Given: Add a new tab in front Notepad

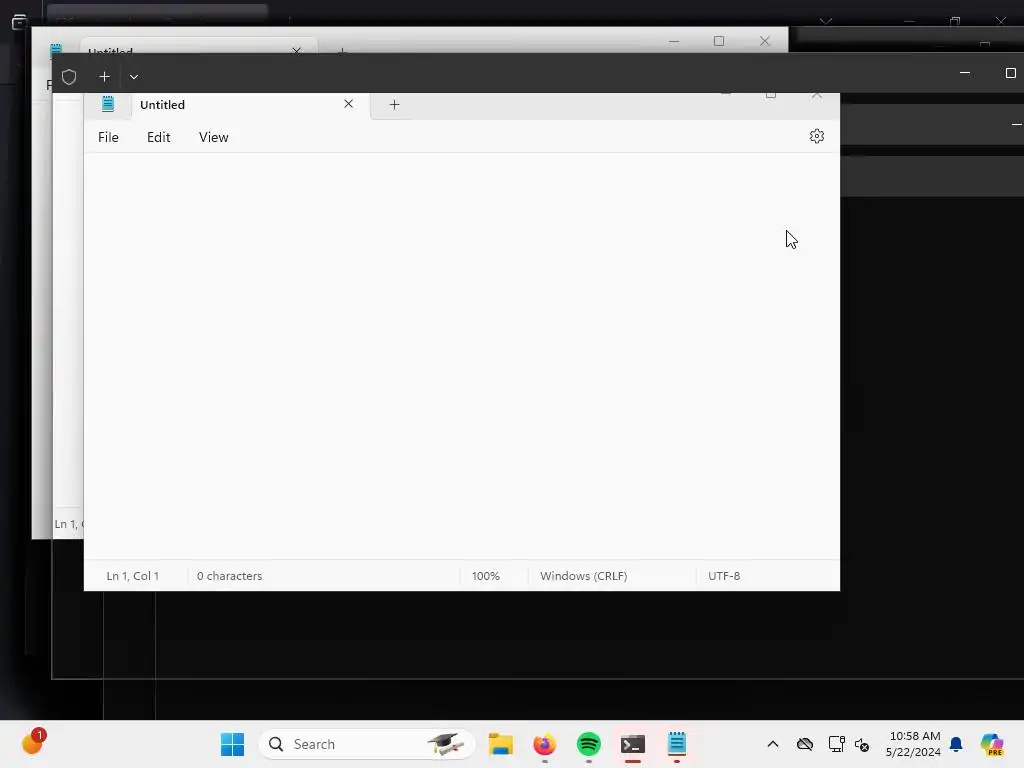Looking at the screenshot, I should [x=394, y=104].
